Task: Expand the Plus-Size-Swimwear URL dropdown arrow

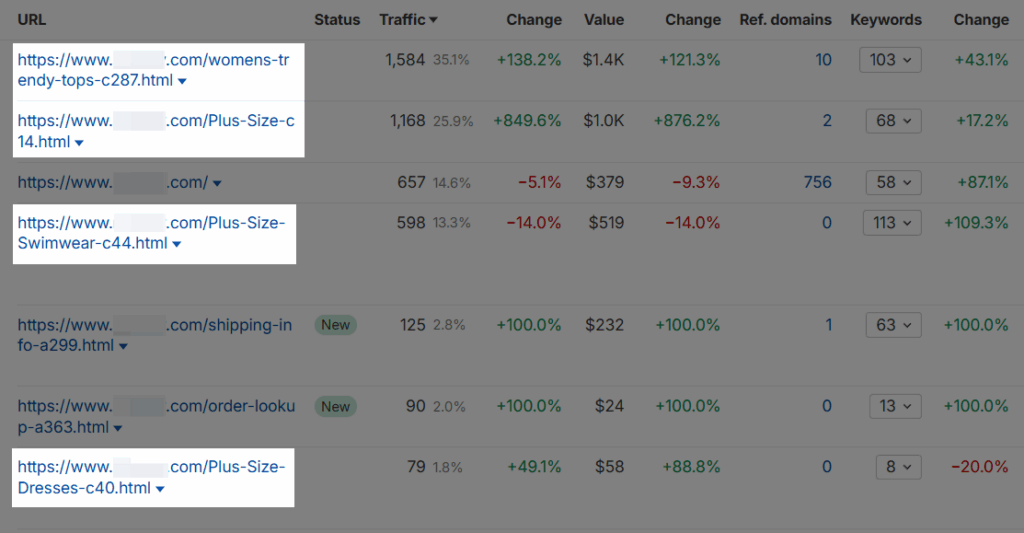Action: point(177,245)
